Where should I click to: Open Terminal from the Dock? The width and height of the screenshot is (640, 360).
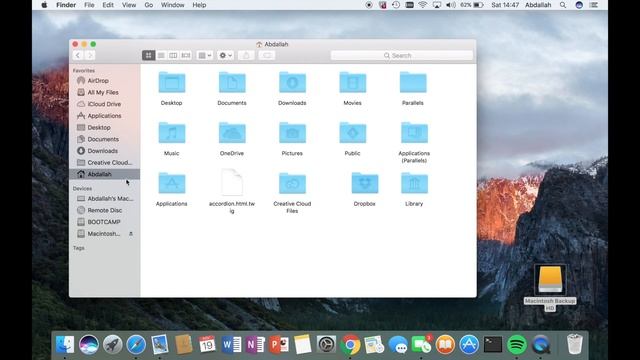pos(493,345)
